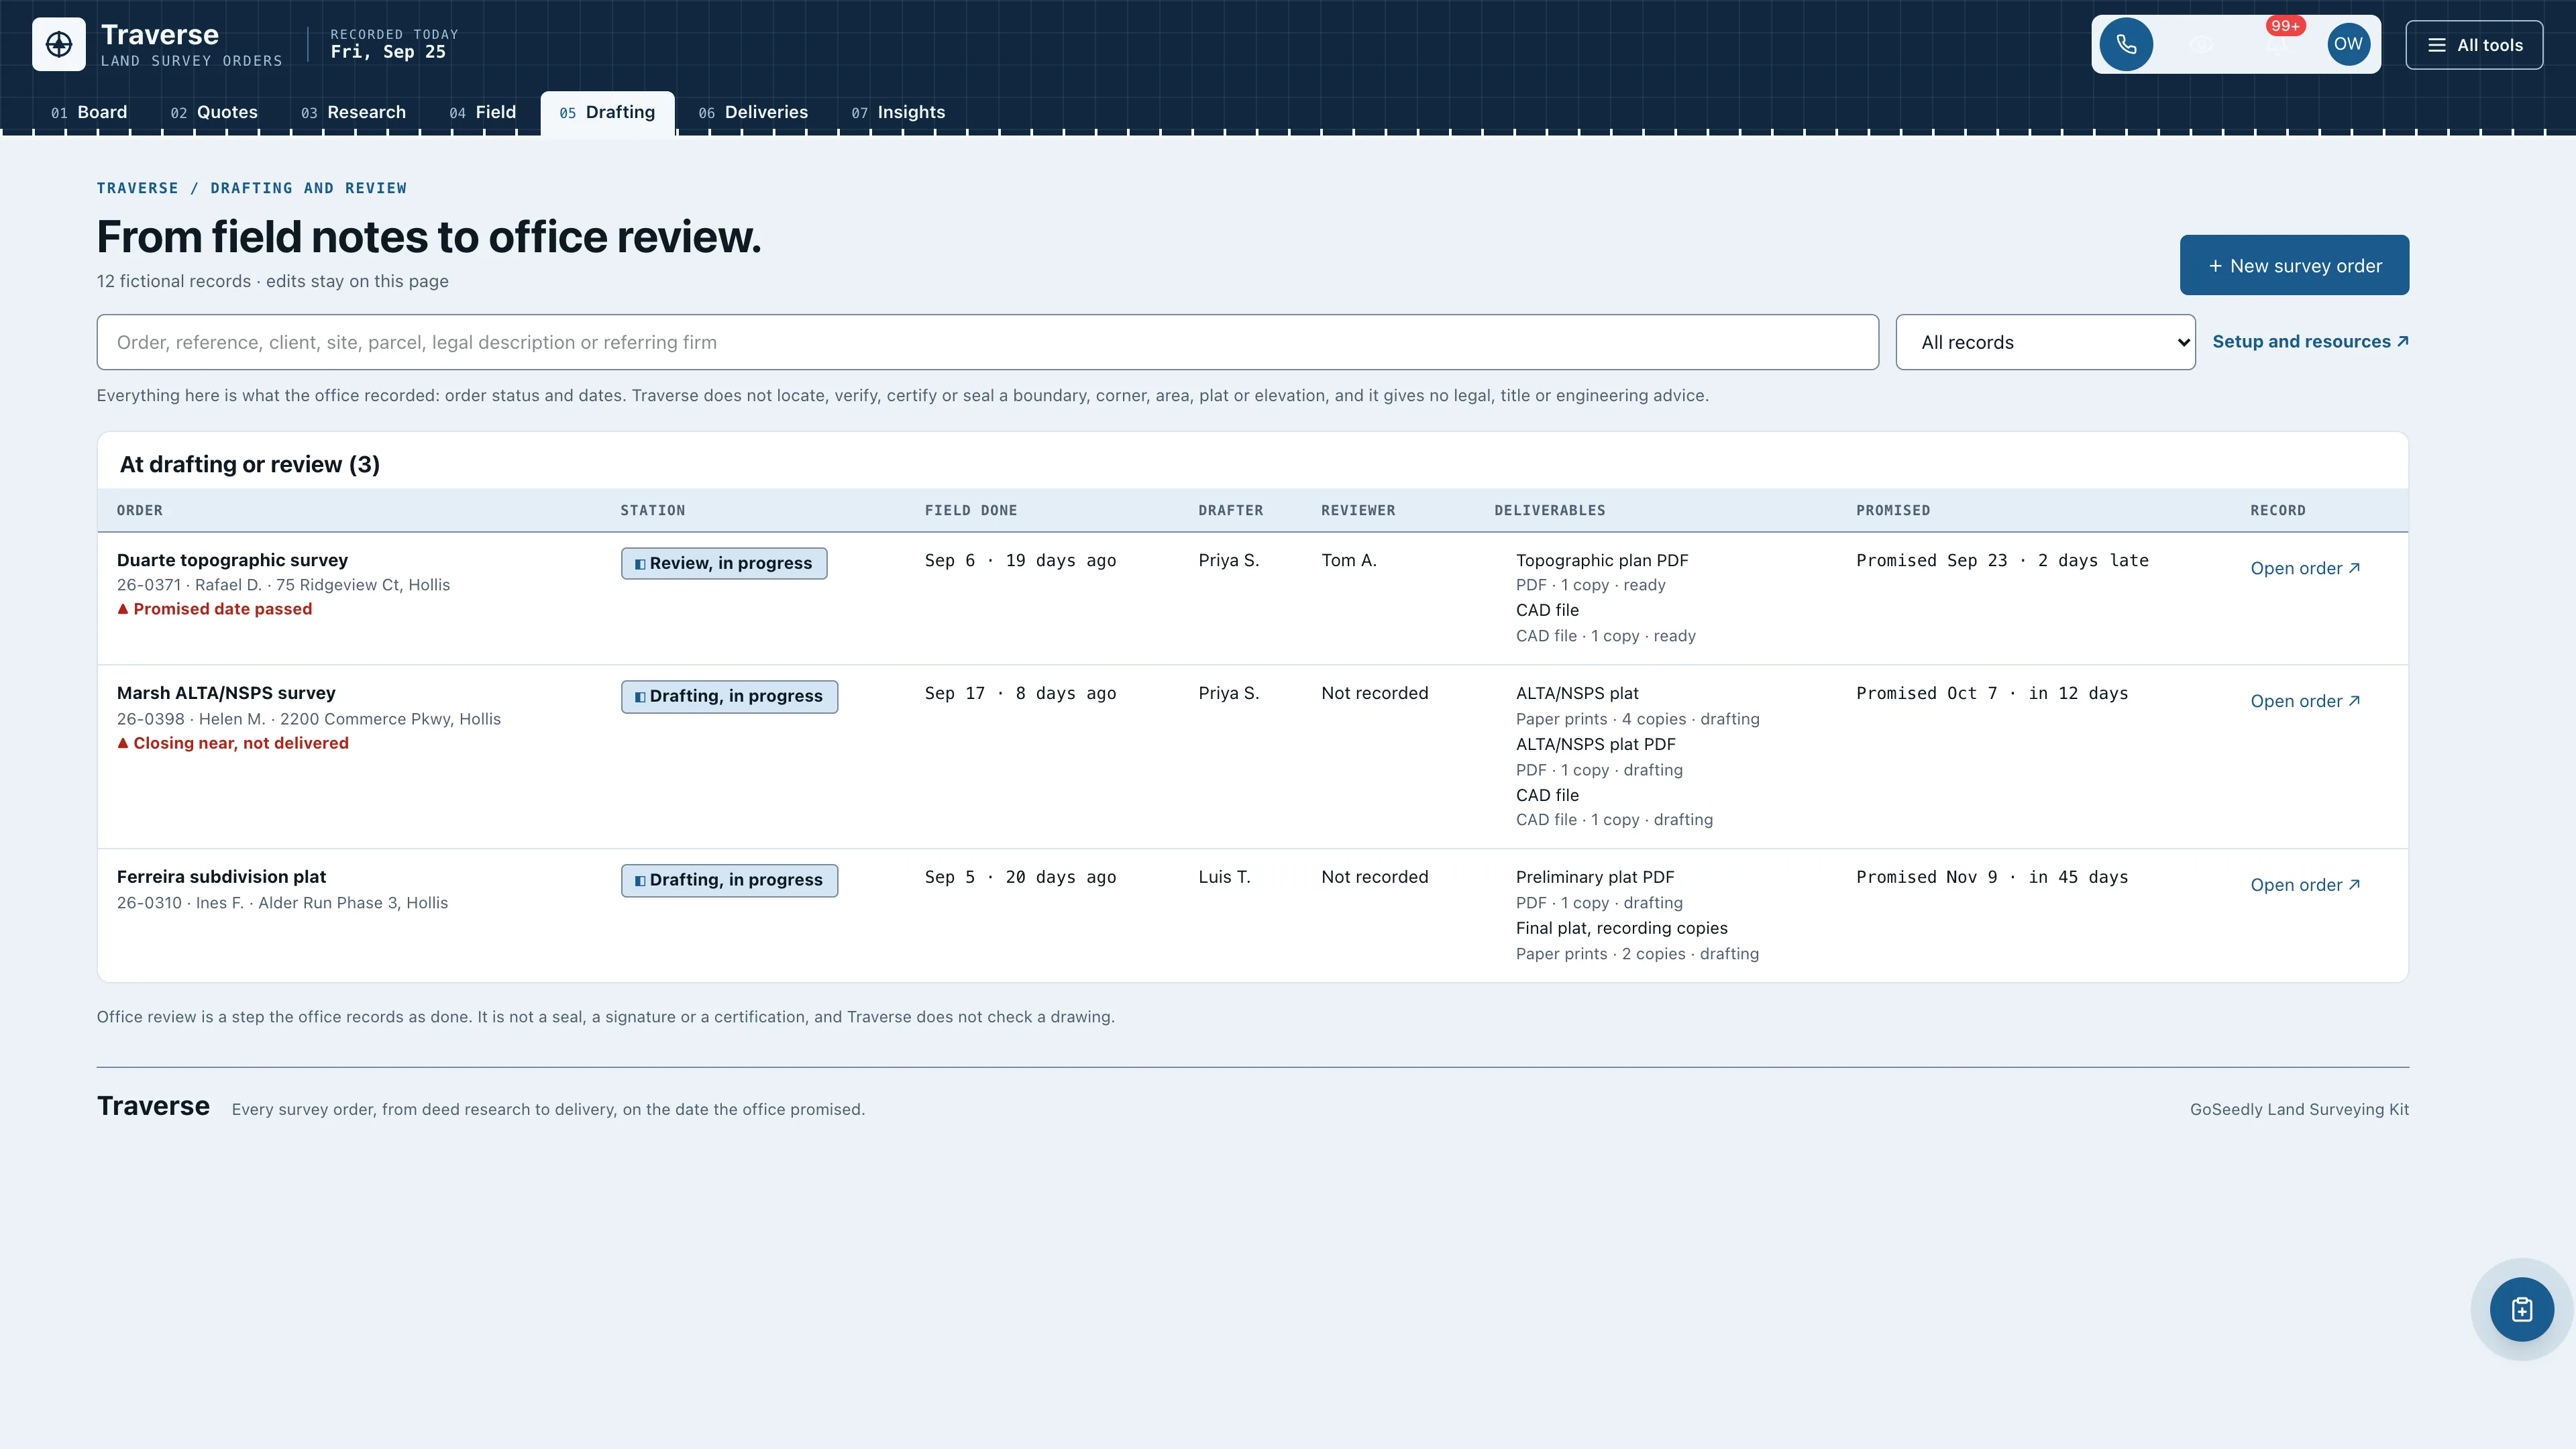
Task: Click Ferreira row's Drafting, in progress badge
Action: (x=729, y=880)
